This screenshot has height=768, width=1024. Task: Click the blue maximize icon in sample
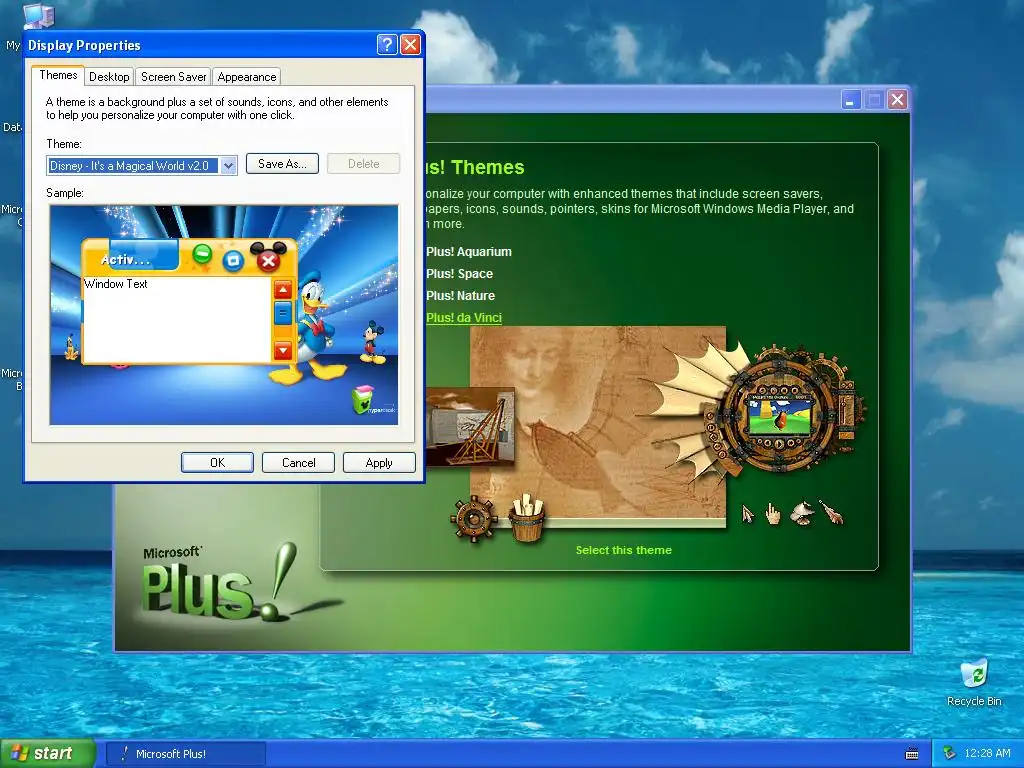tap(233, 261)
